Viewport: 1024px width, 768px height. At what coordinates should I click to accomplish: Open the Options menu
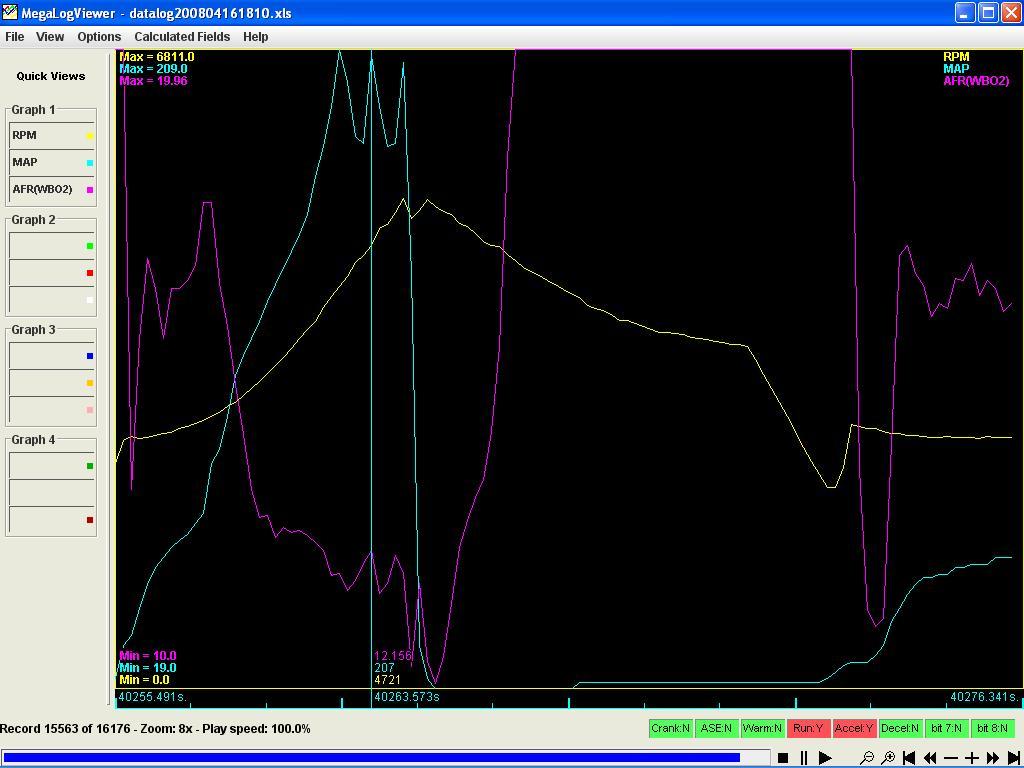(x=99, y=36)
